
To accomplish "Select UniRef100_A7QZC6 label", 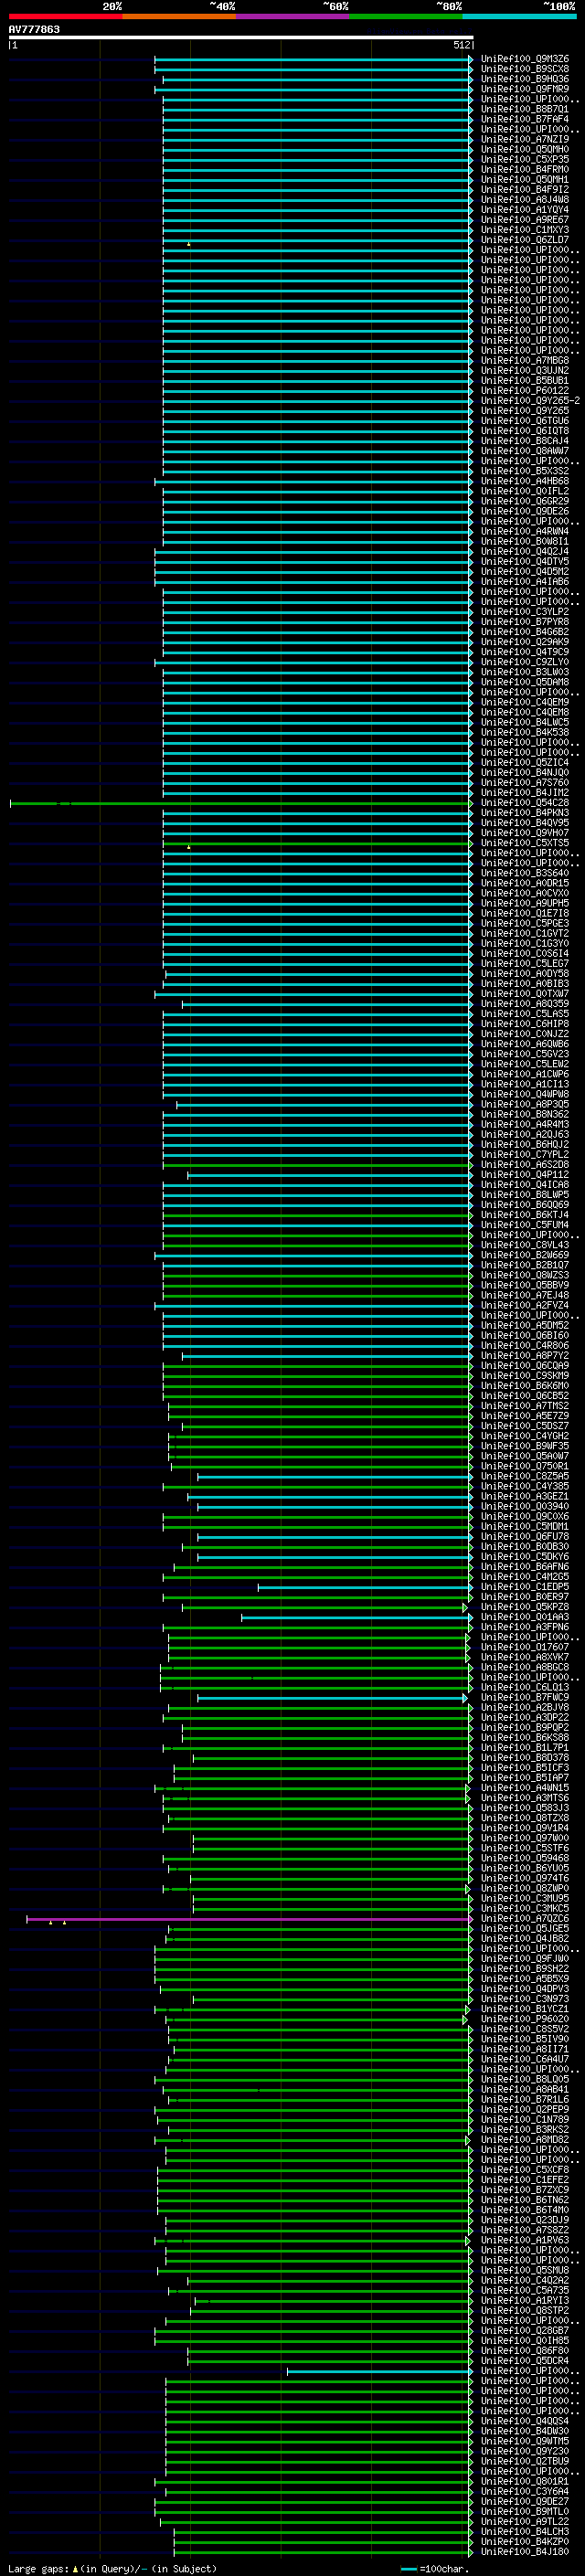I will 525,1918.
